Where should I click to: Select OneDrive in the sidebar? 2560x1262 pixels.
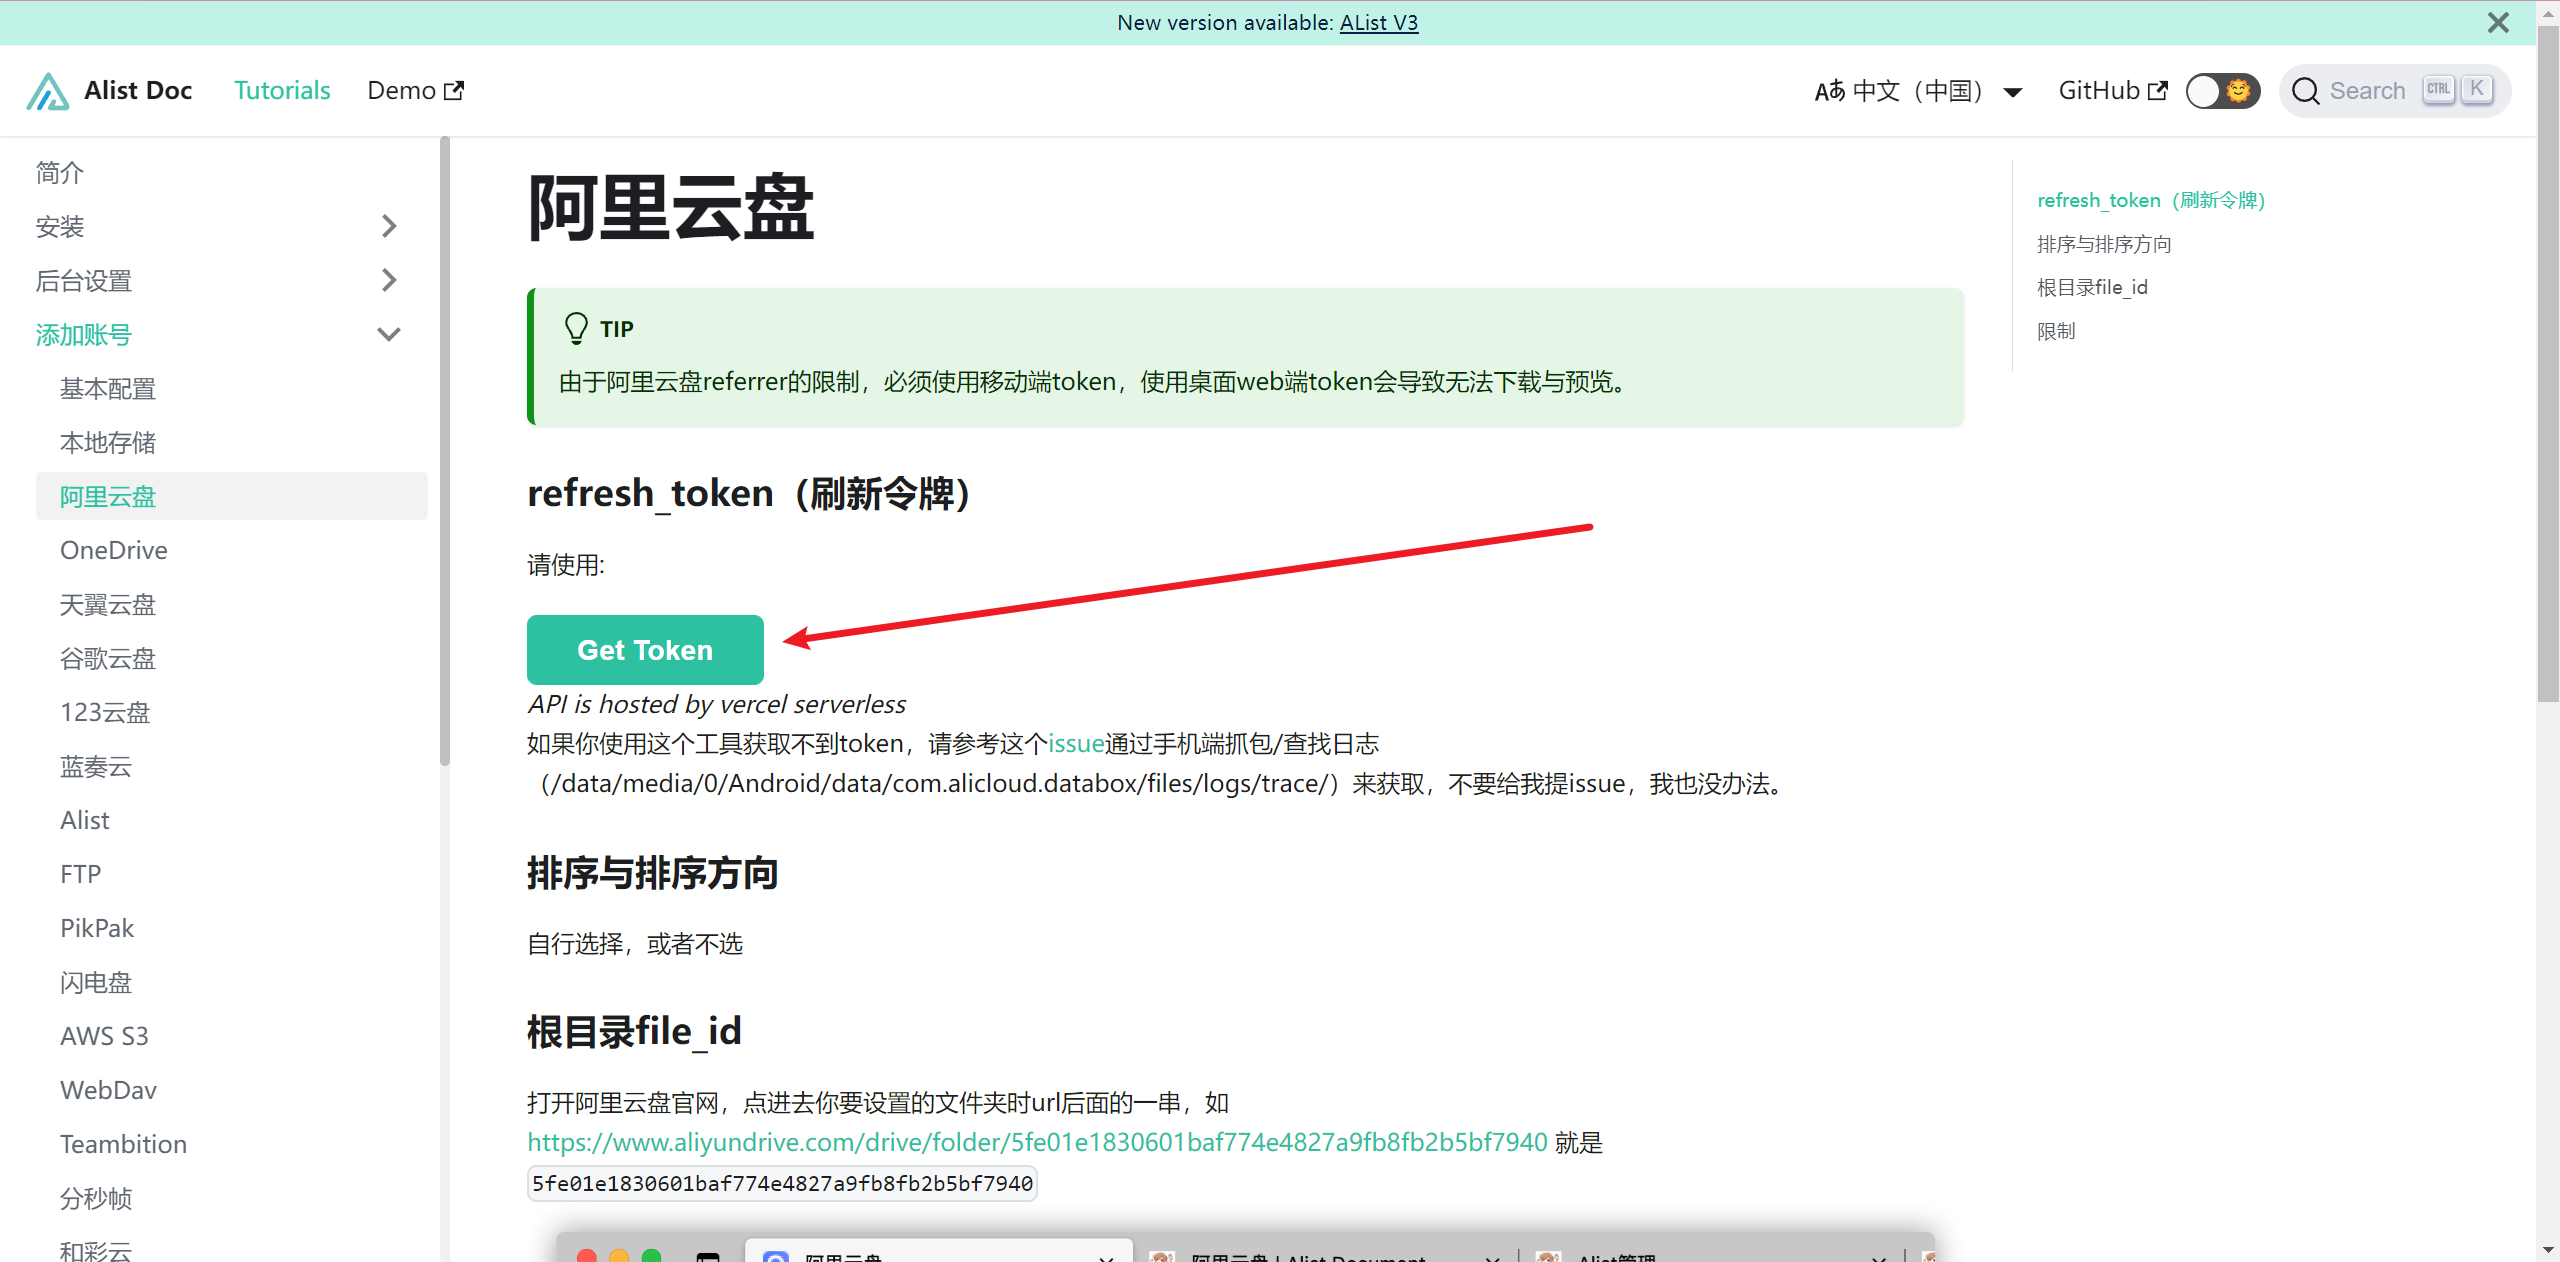pos(114,550)
